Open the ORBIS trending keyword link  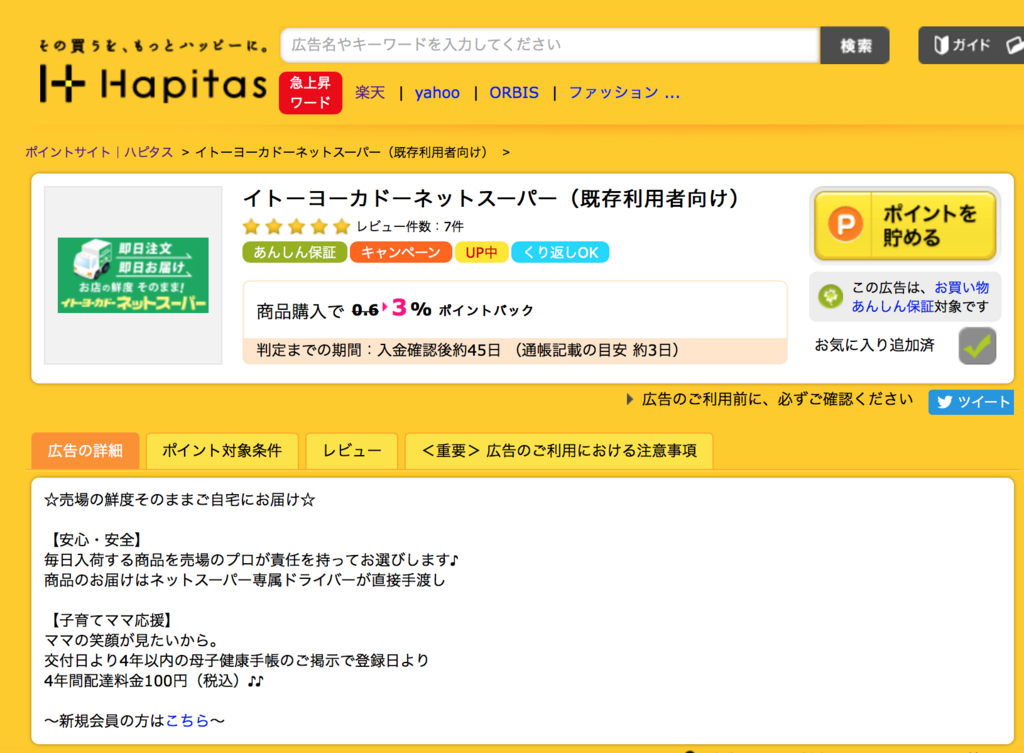[x=514, y=93]
